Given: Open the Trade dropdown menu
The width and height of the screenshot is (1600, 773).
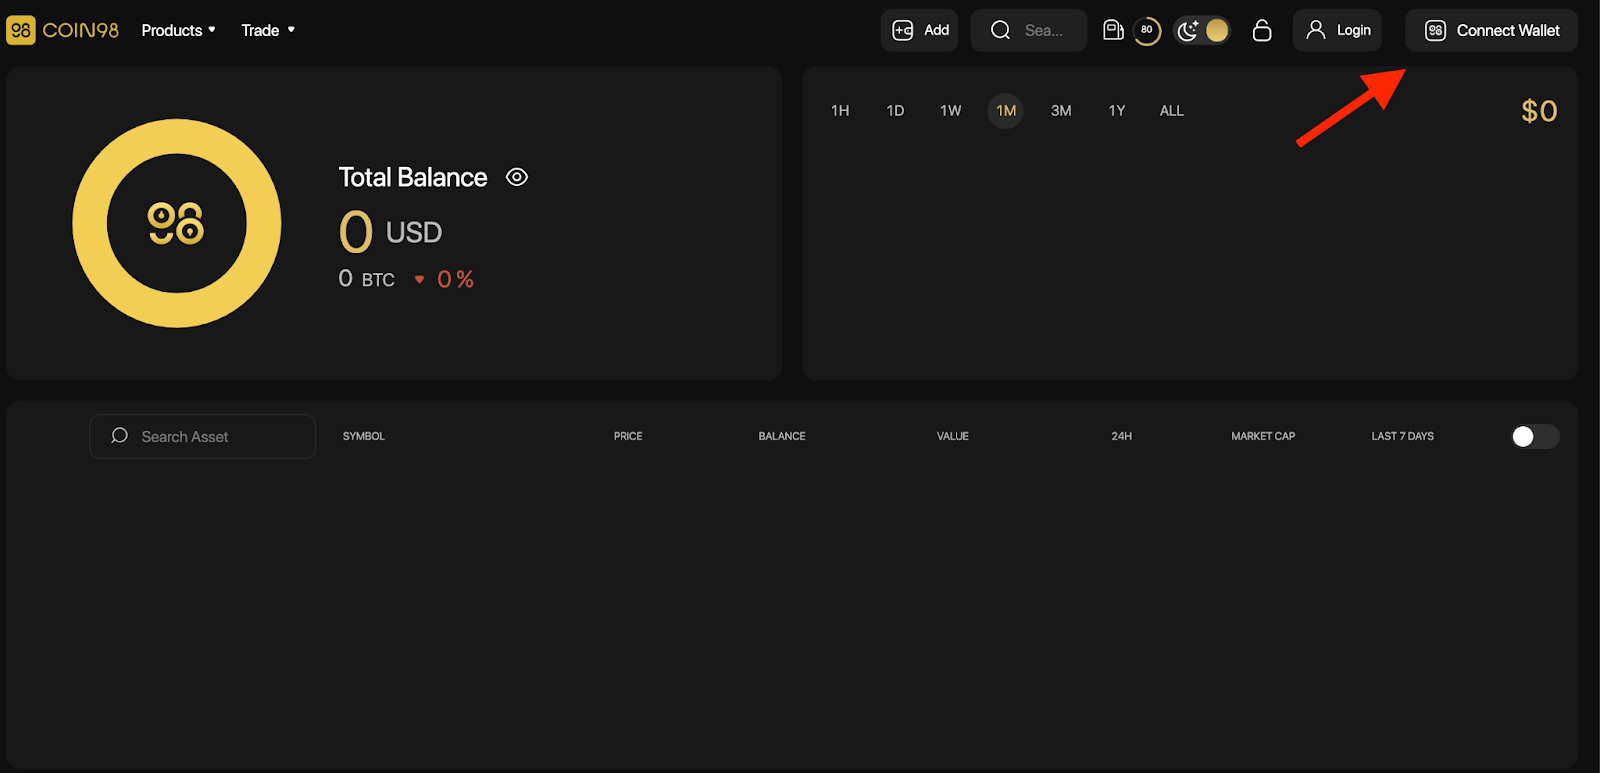Looking at the screenshot, I should [268, 30].
